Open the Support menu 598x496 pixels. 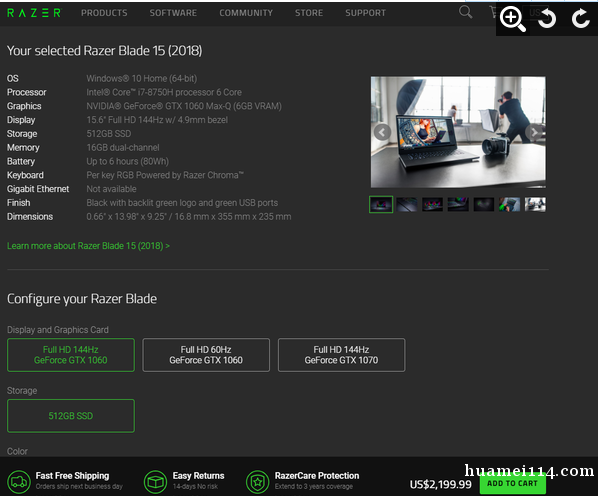pos(365,13)
